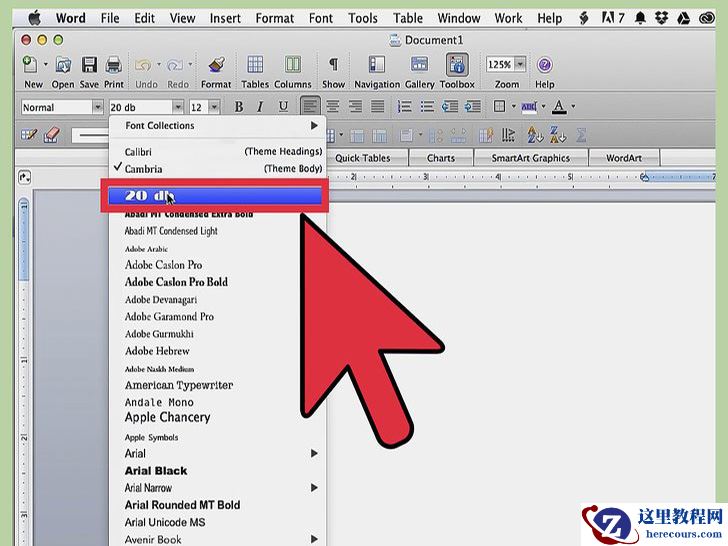
Task: Switch to the WordArt tab
Action: pyautogui.click(x=624, y=158)
